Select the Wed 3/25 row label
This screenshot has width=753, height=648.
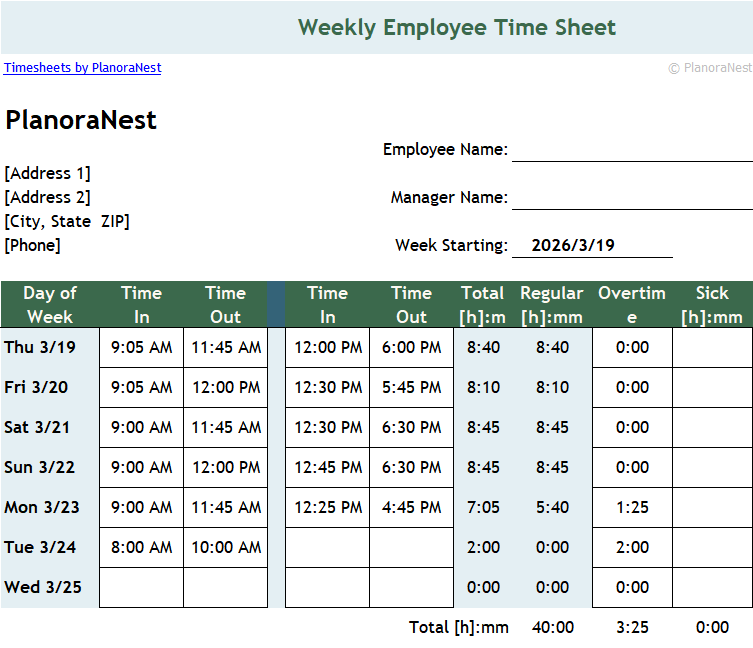click(43, 587)
